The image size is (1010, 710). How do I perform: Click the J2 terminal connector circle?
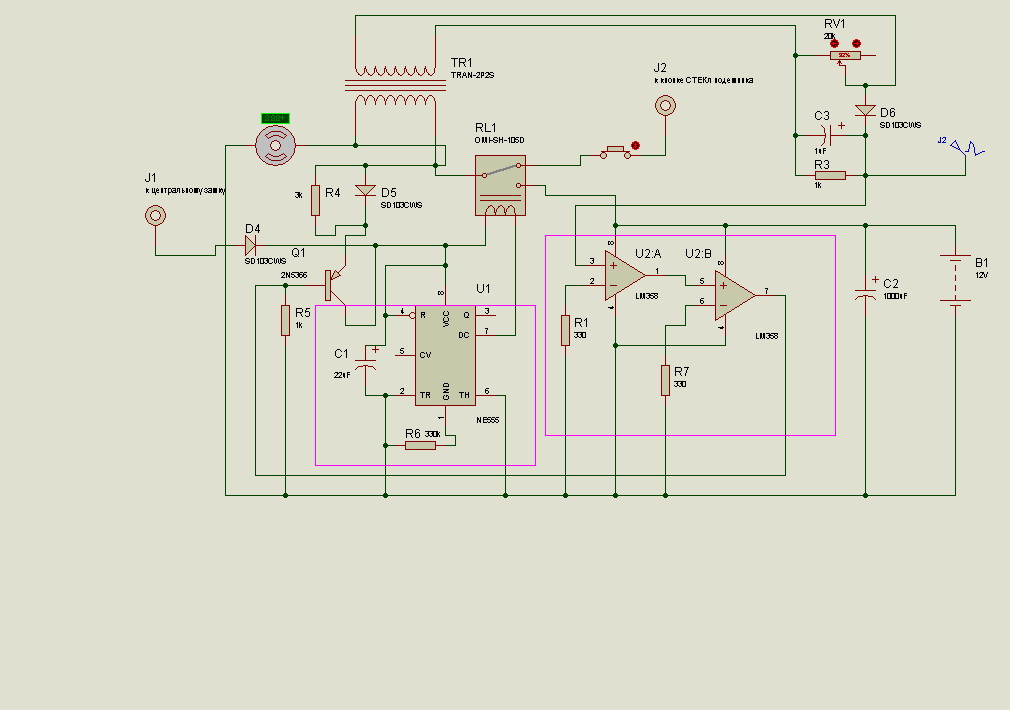point(664,105)
